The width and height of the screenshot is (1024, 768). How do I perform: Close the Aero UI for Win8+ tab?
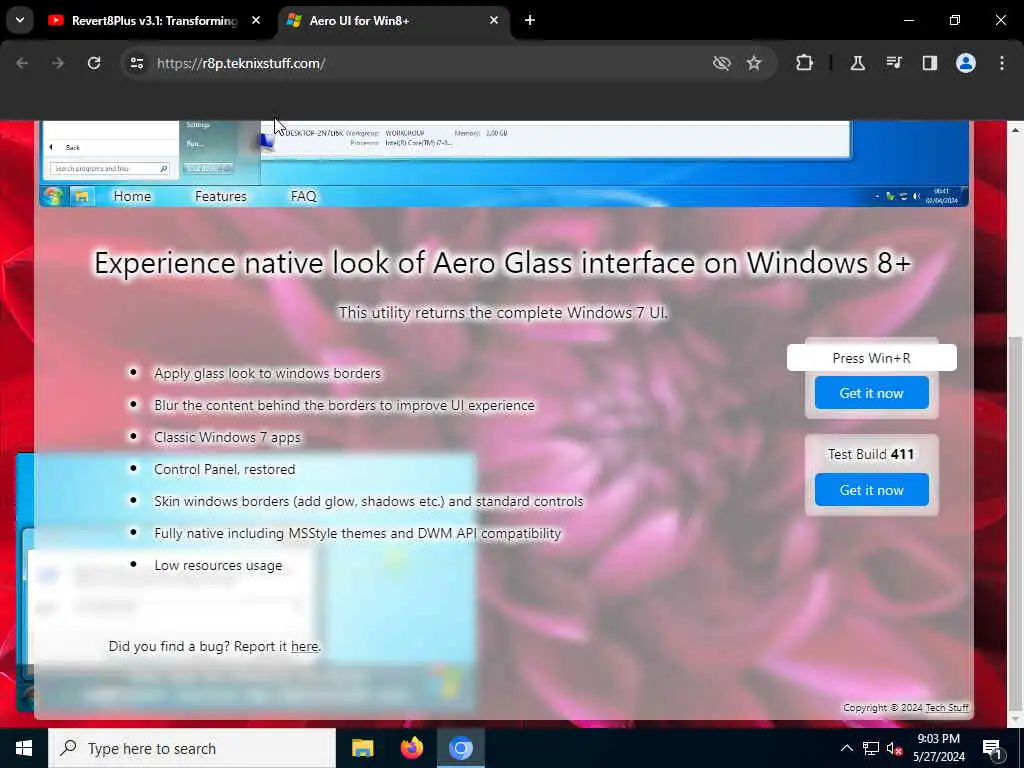click(494, 21)
